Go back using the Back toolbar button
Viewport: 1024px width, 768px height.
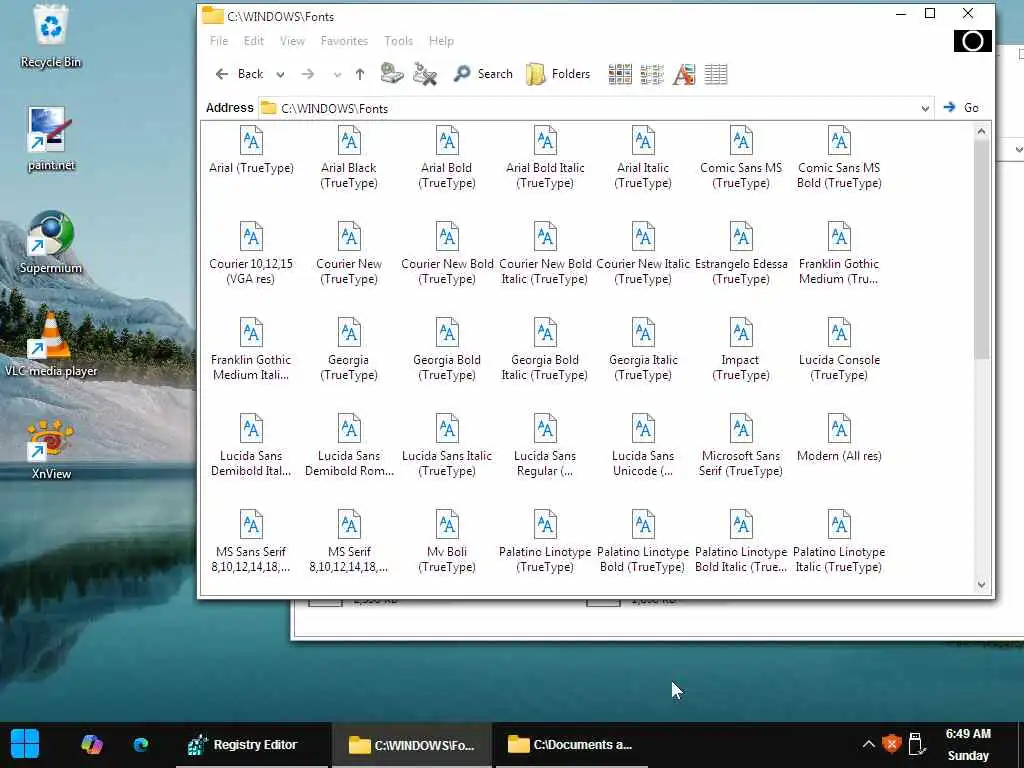[x=239, y=74]
